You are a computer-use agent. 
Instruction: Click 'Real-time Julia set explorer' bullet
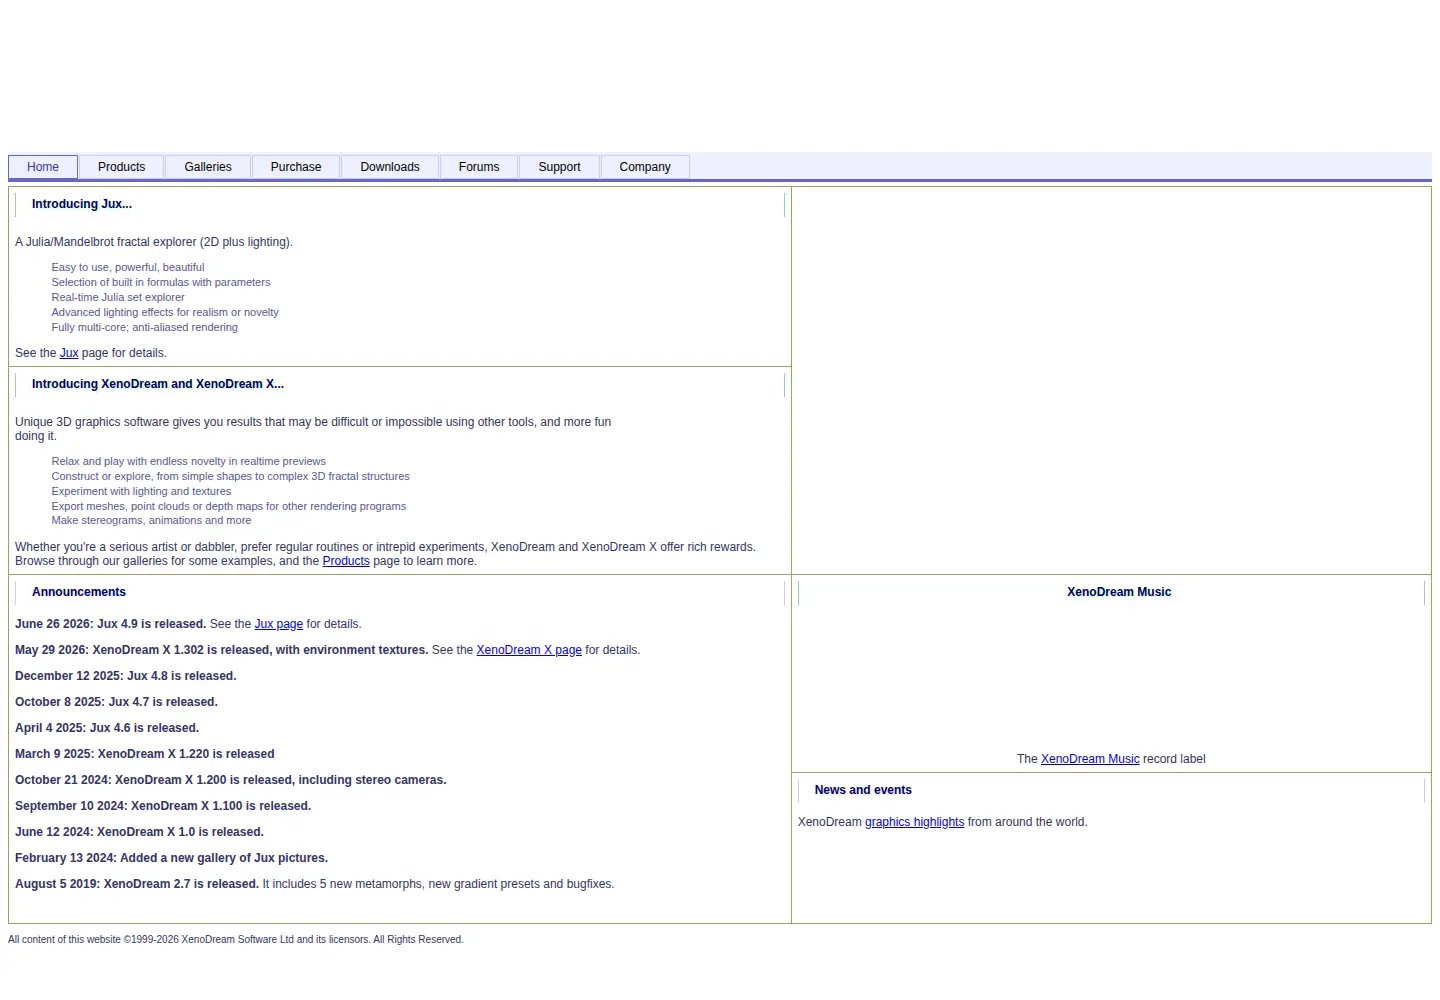point(118,297)
